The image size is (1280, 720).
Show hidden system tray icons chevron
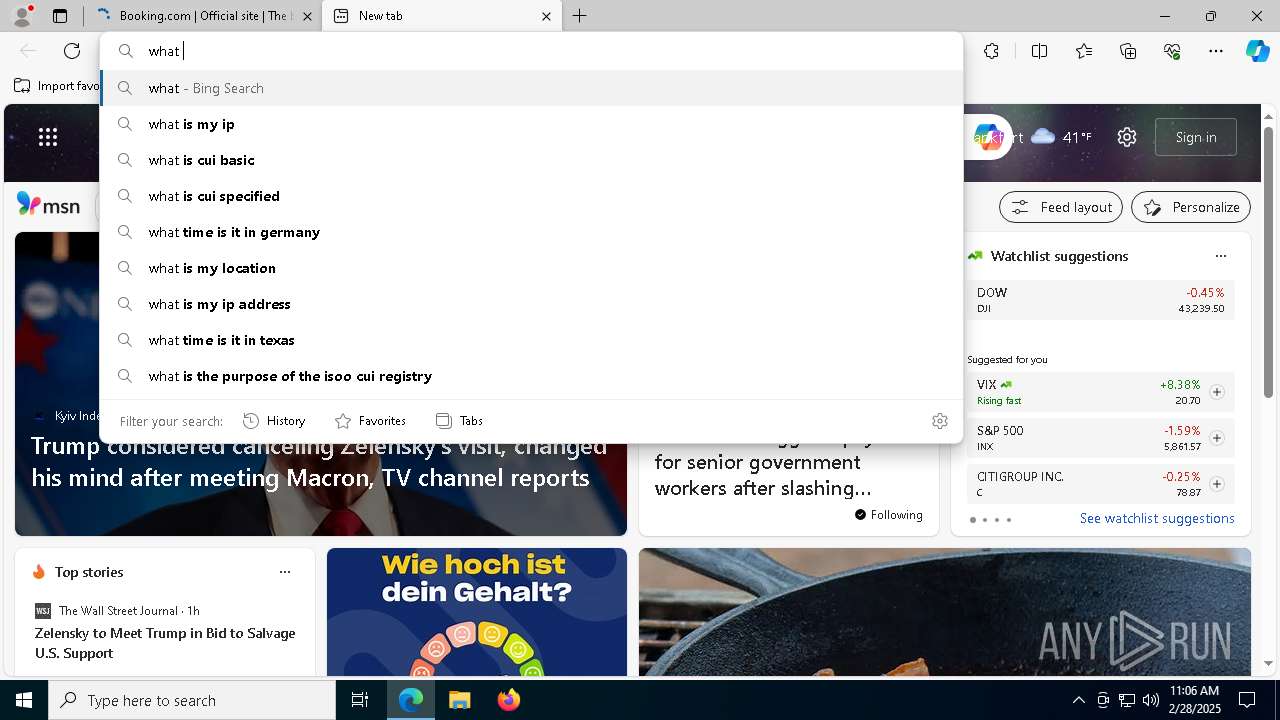click(1078, 700)
